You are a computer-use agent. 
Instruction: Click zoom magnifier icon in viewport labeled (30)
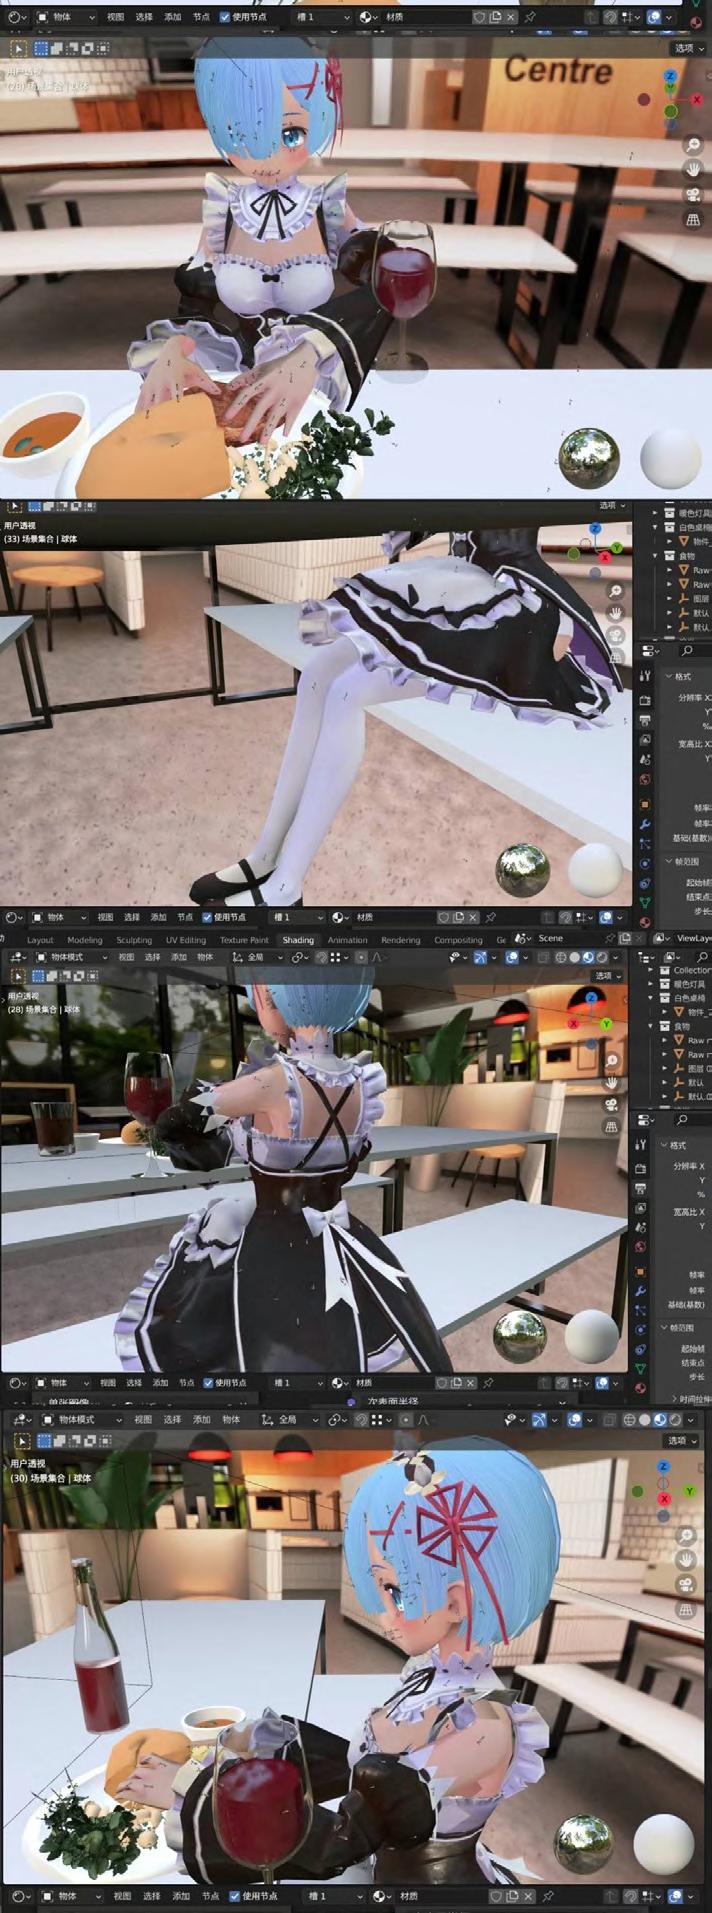[686, 1535]
